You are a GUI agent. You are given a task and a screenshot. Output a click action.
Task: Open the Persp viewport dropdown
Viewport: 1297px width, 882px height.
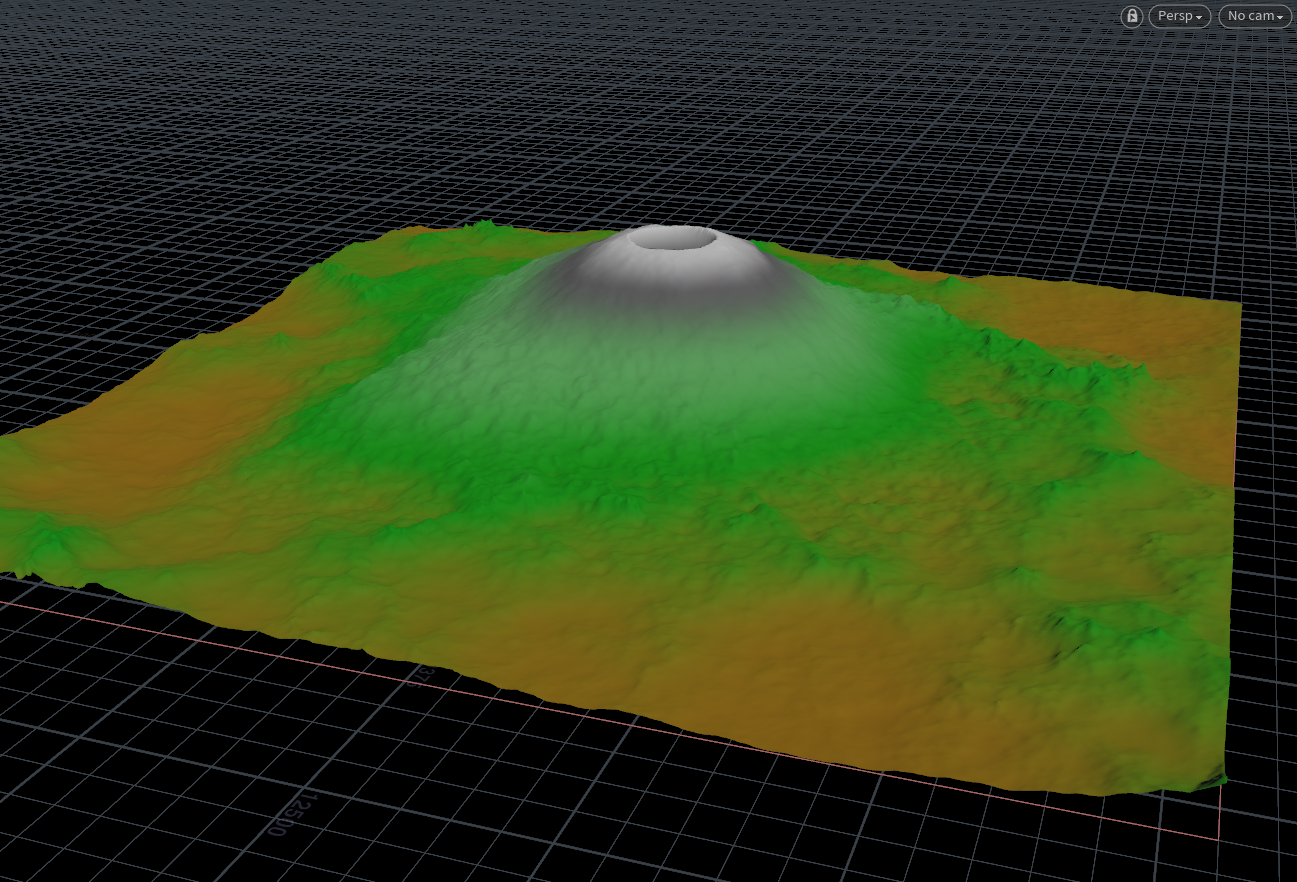click(1180, 16)
